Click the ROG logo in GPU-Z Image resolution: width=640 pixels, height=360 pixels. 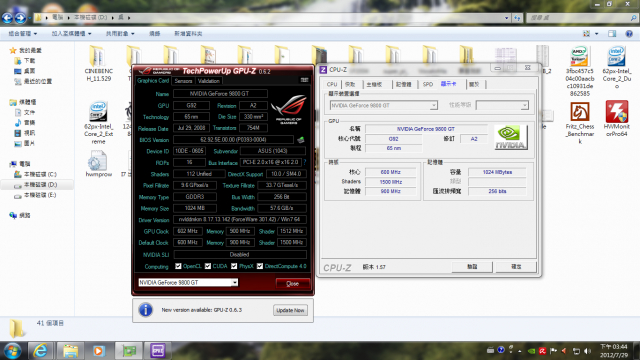(x=289, y=109)
